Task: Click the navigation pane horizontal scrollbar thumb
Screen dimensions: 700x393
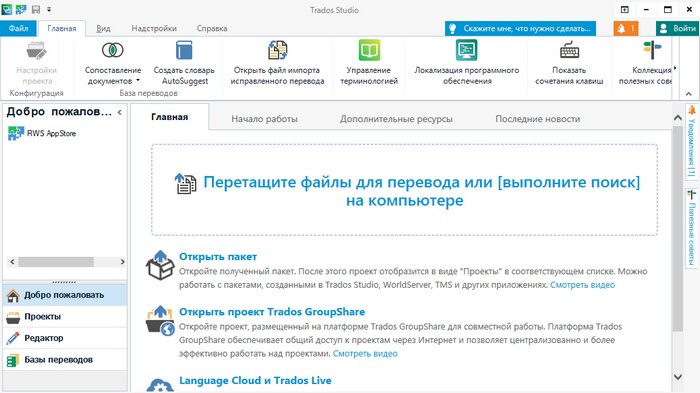Action: point(56,262)
